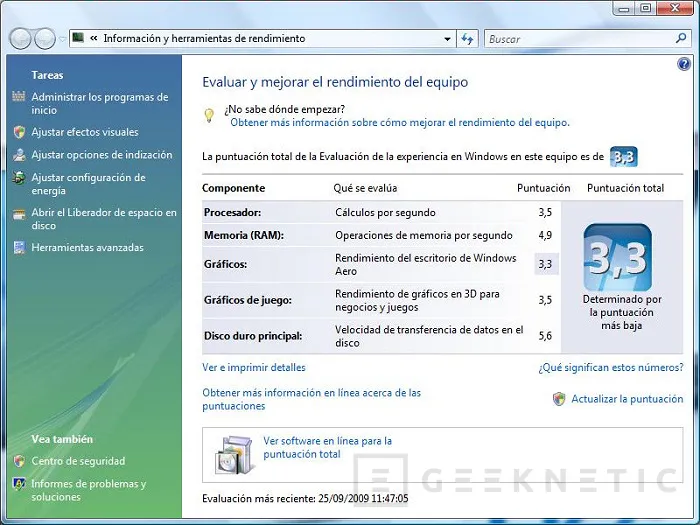Open Abrir el Liberador de espacio en disco

click(x=104, y=219)
